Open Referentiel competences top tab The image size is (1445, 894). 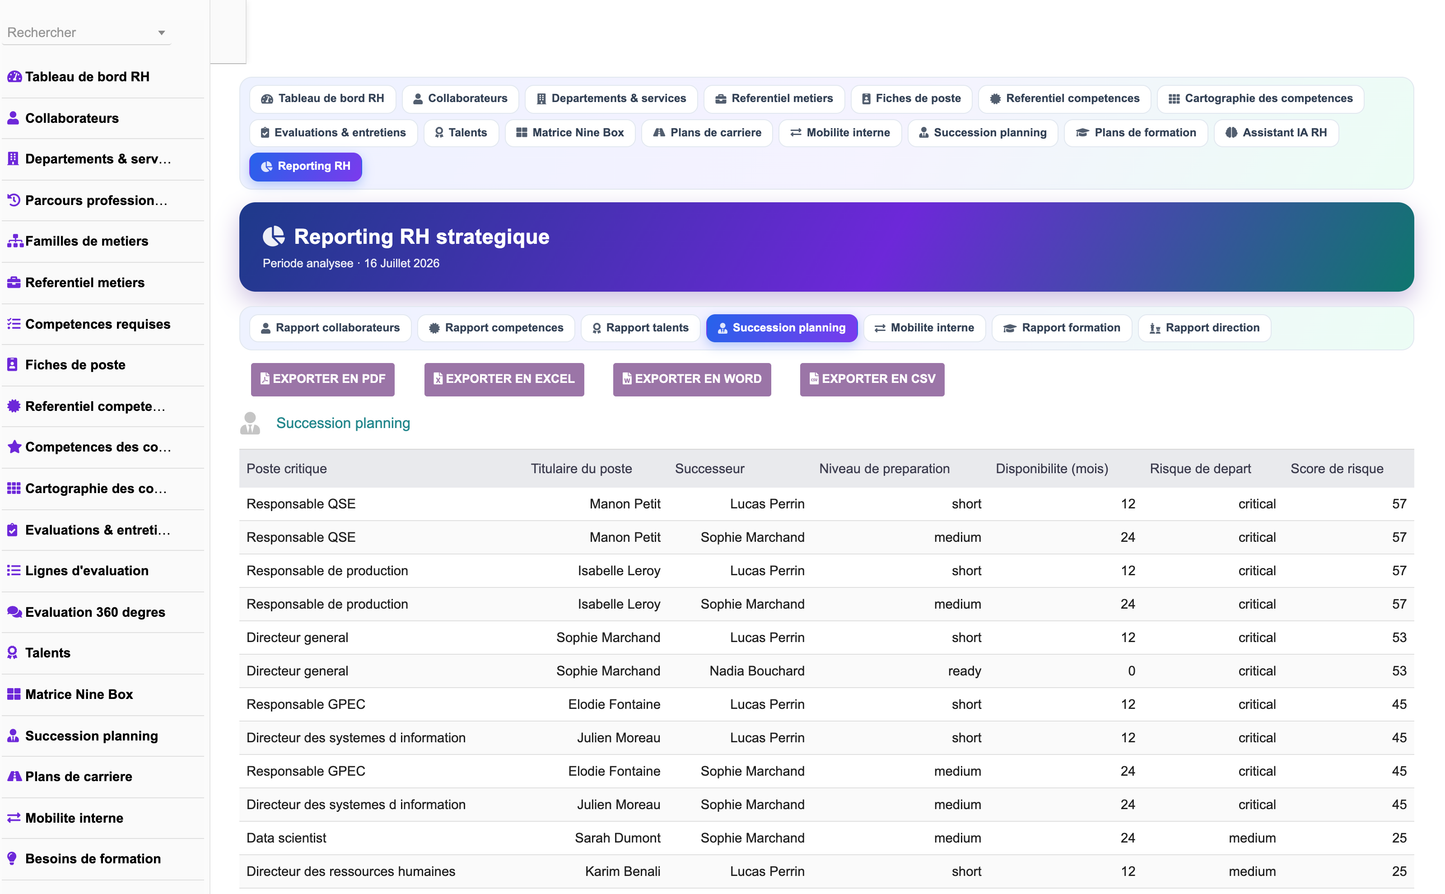coord(1064,99)
